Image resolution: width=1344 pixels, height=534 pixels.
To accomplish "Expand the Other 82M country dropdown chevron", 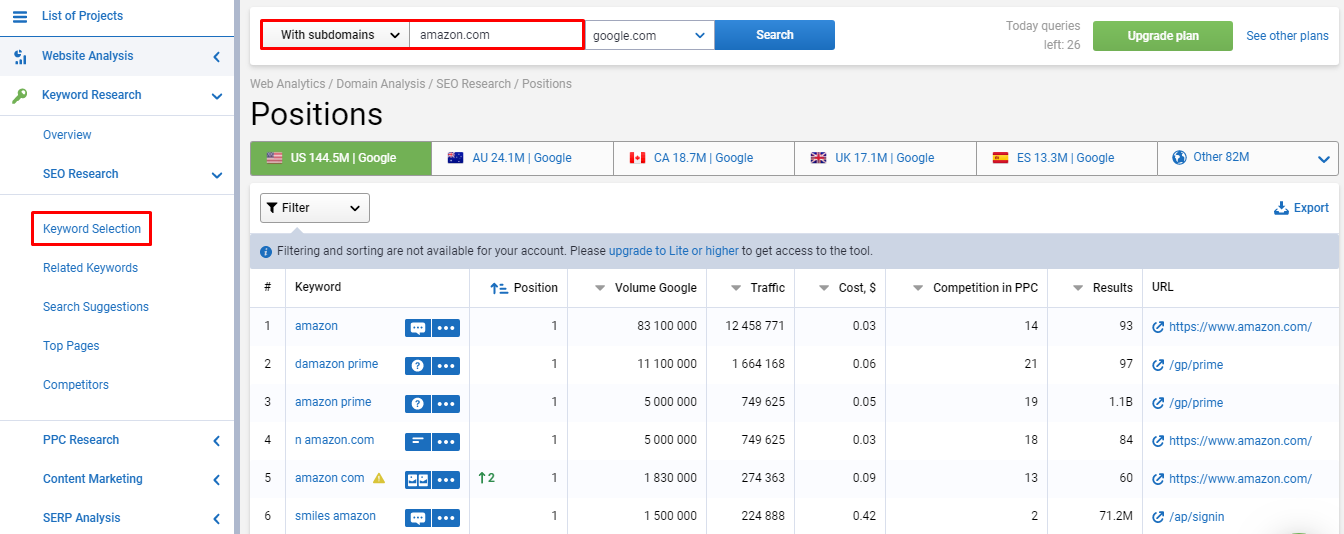I will [x=1325, y=159].
